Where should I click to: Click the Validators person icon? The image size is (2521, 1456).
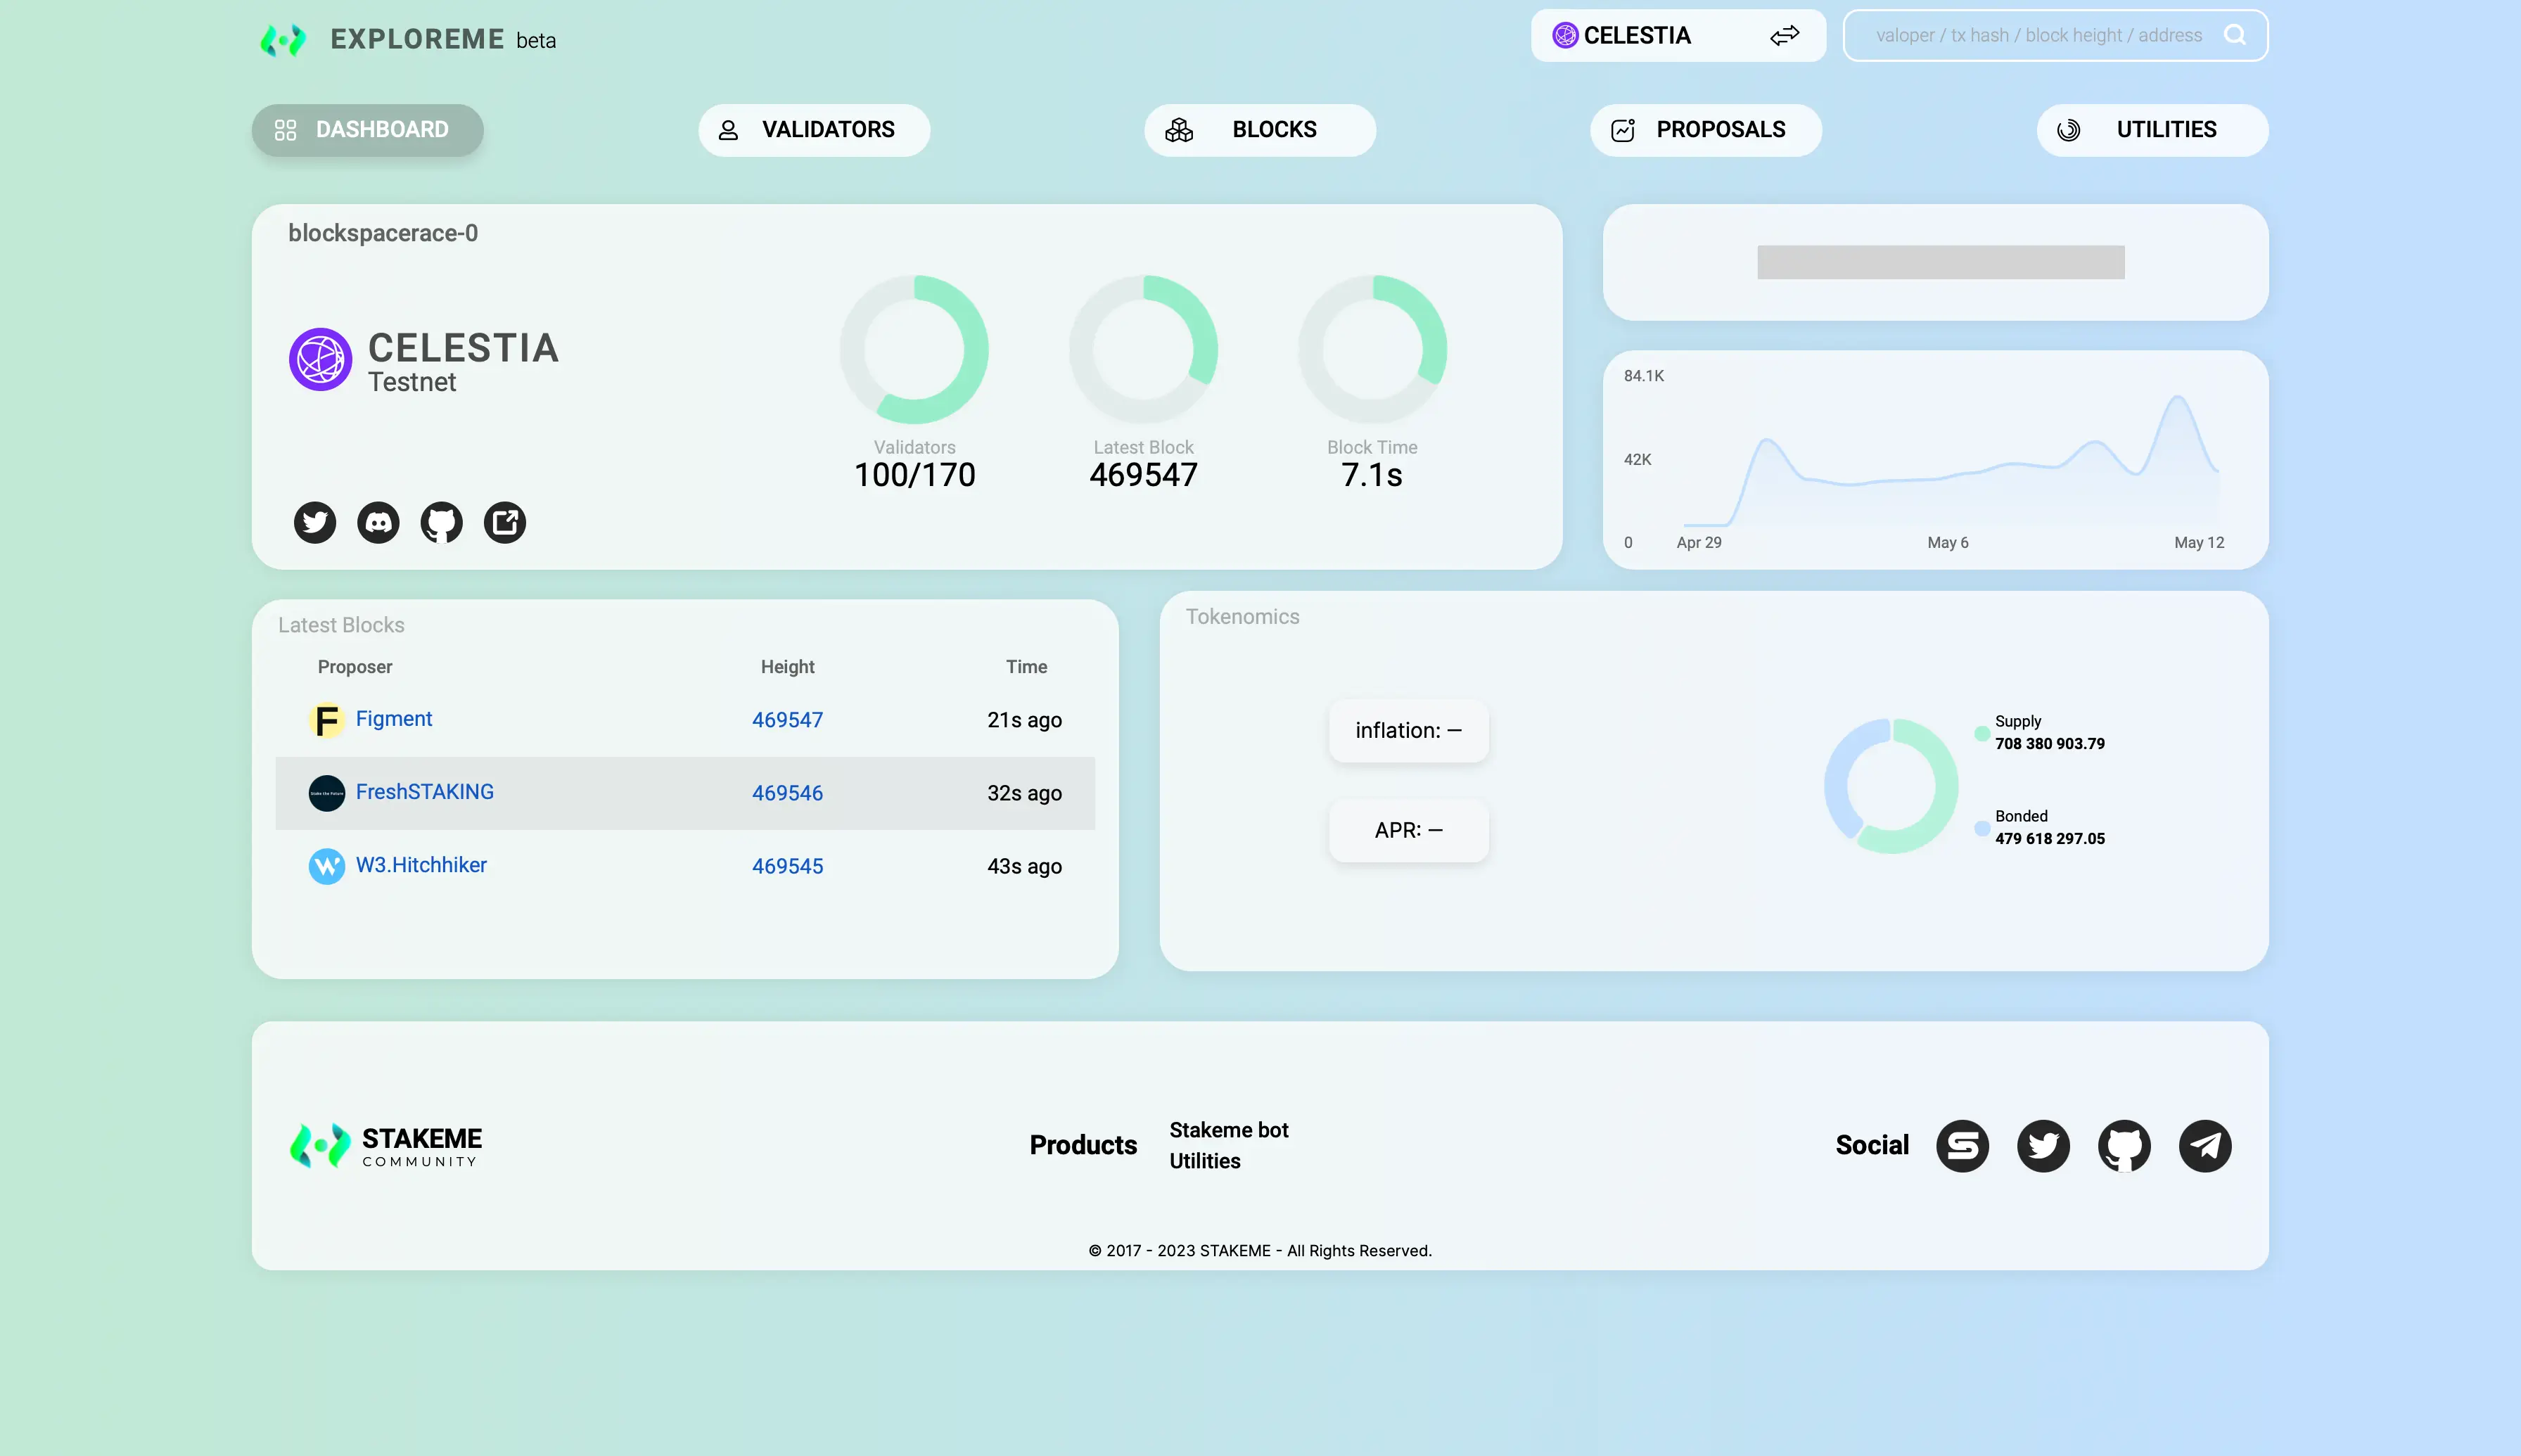tap(728, 130)
